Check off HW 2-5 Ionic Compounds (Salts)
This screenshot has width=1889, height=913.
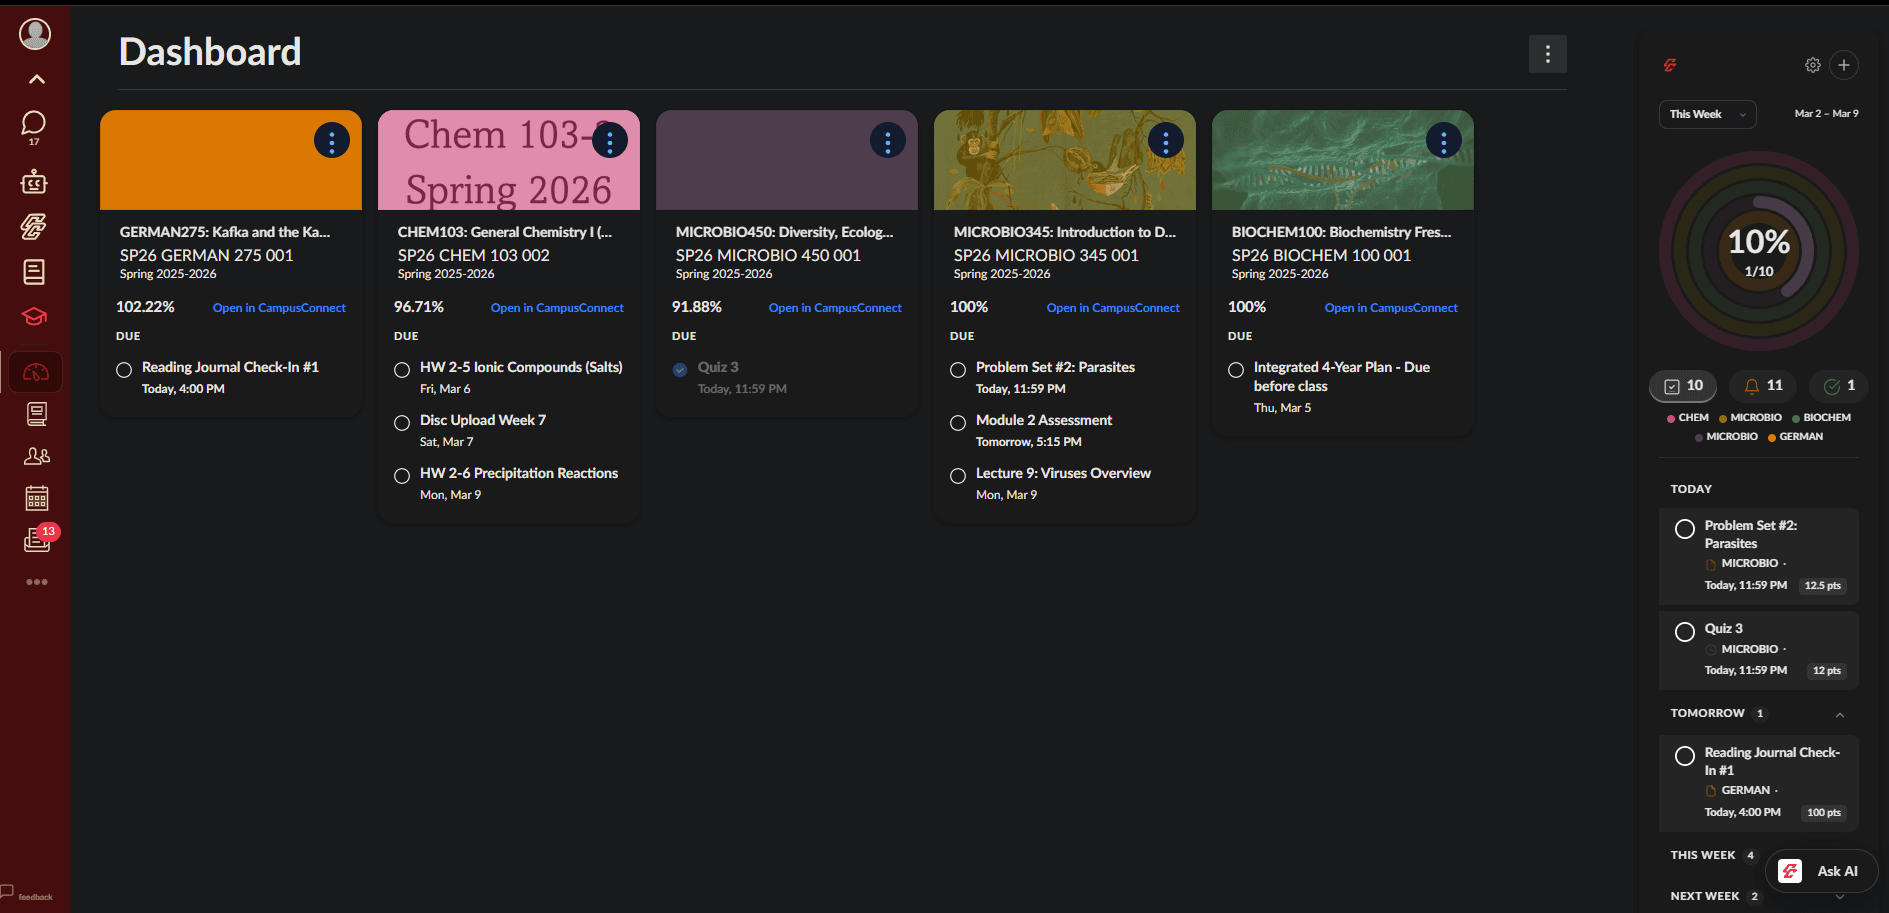coord(402,370)
